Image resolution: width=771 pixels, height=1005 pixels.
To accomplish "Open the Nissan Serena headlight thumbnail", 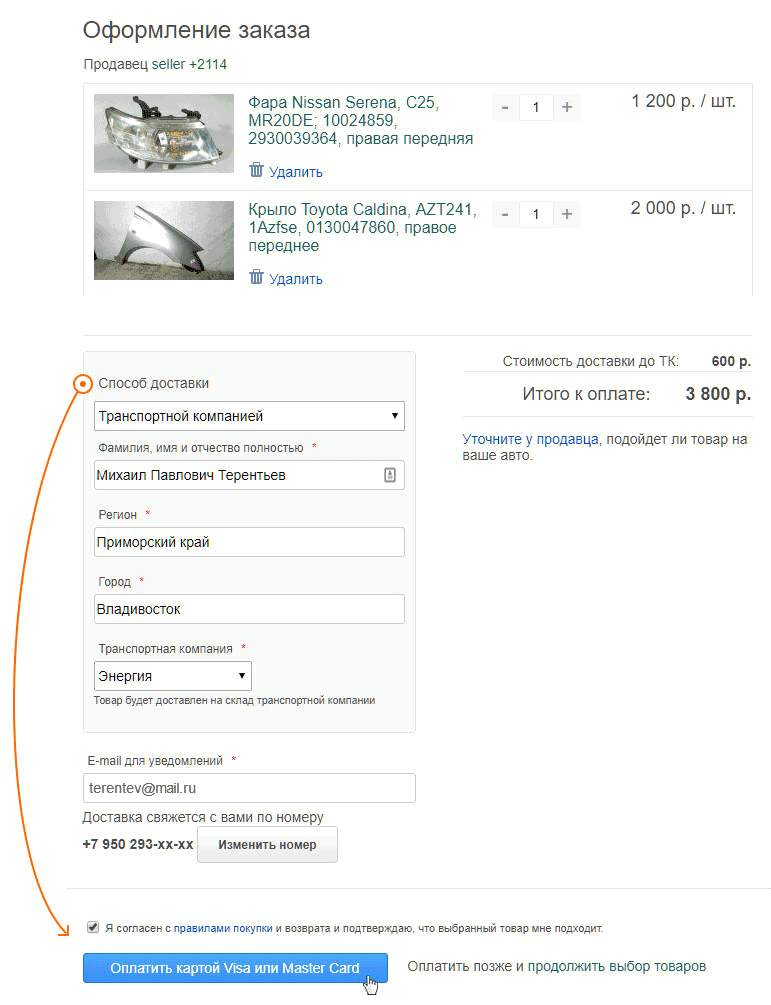I will click(164, 133).
